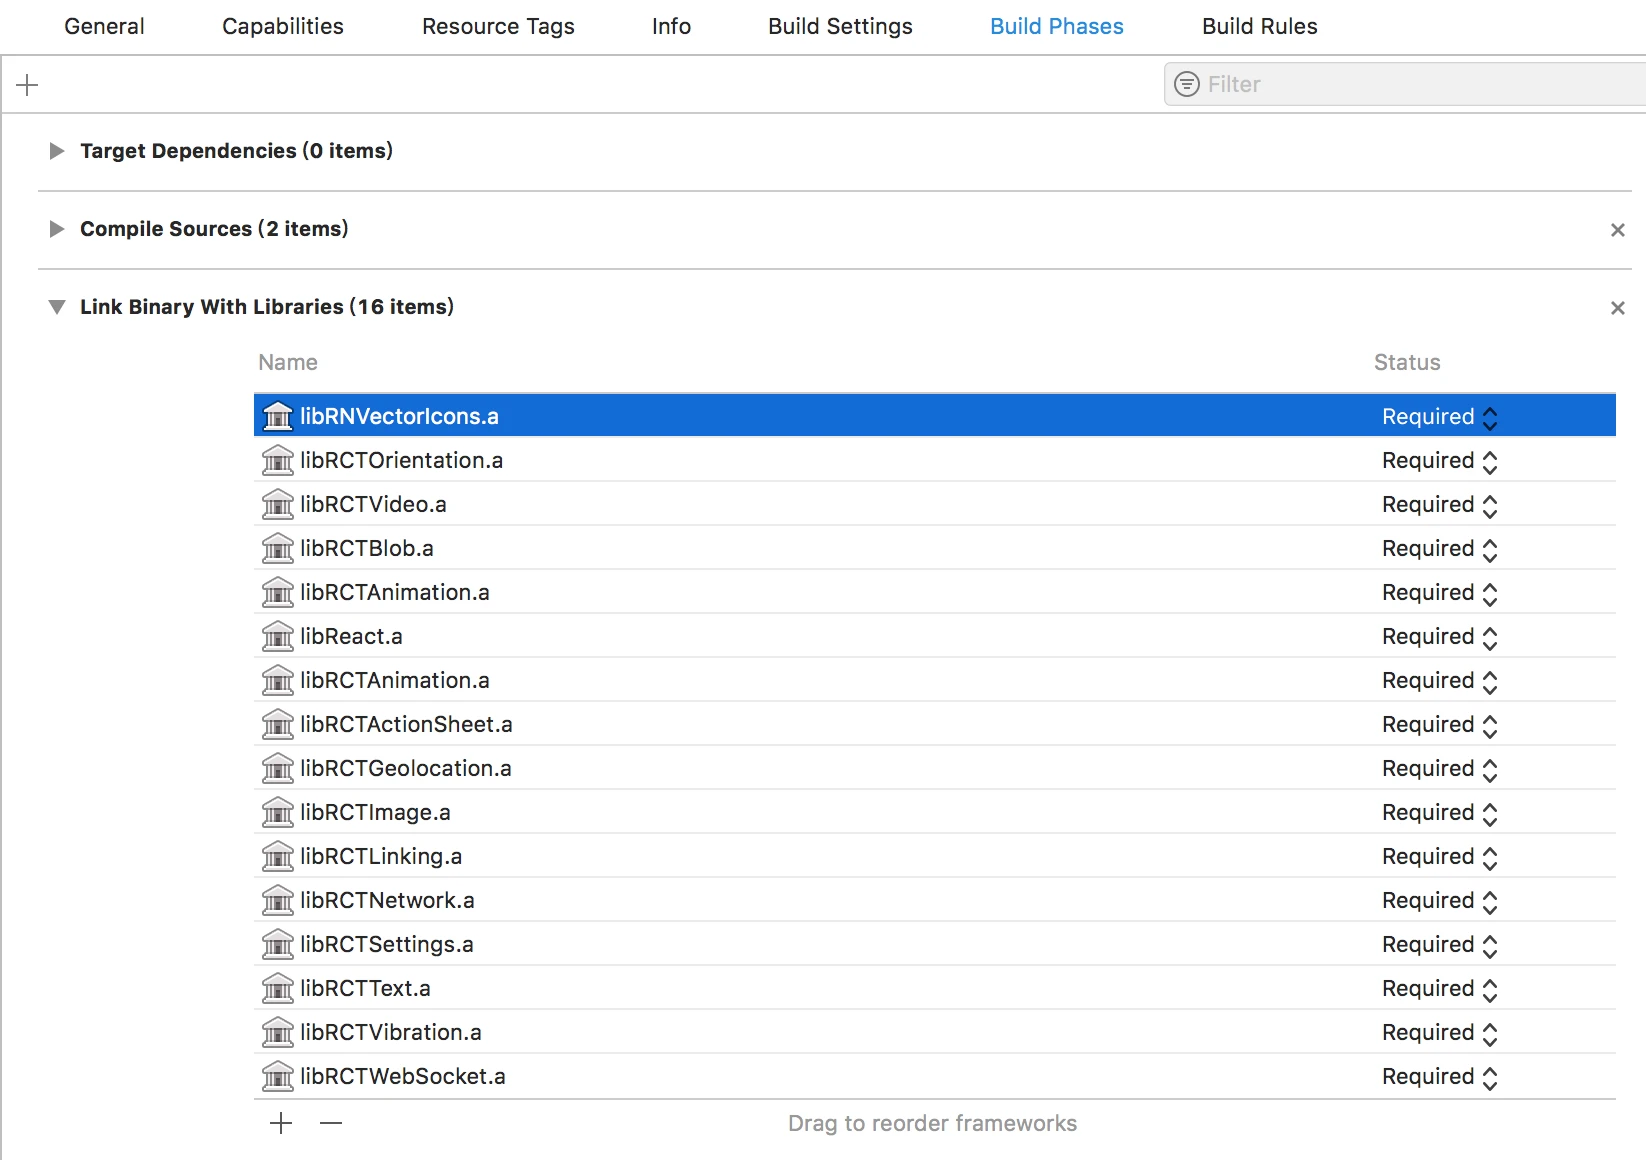Image resolution: width=1646 pixels, height=1160 pixels.
Task: Open status dropdown for libRCTVibration.a
Action: (x=1439, y=1033)
